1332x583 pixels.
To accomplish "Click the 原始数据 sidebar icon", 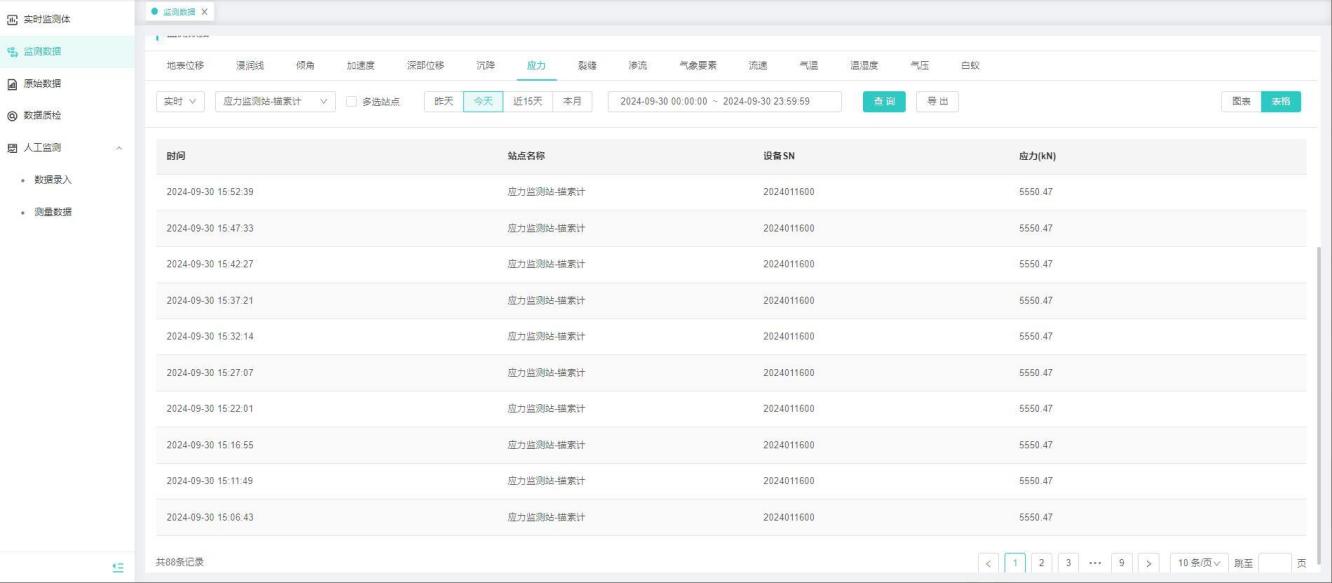I will pos(12,83).
